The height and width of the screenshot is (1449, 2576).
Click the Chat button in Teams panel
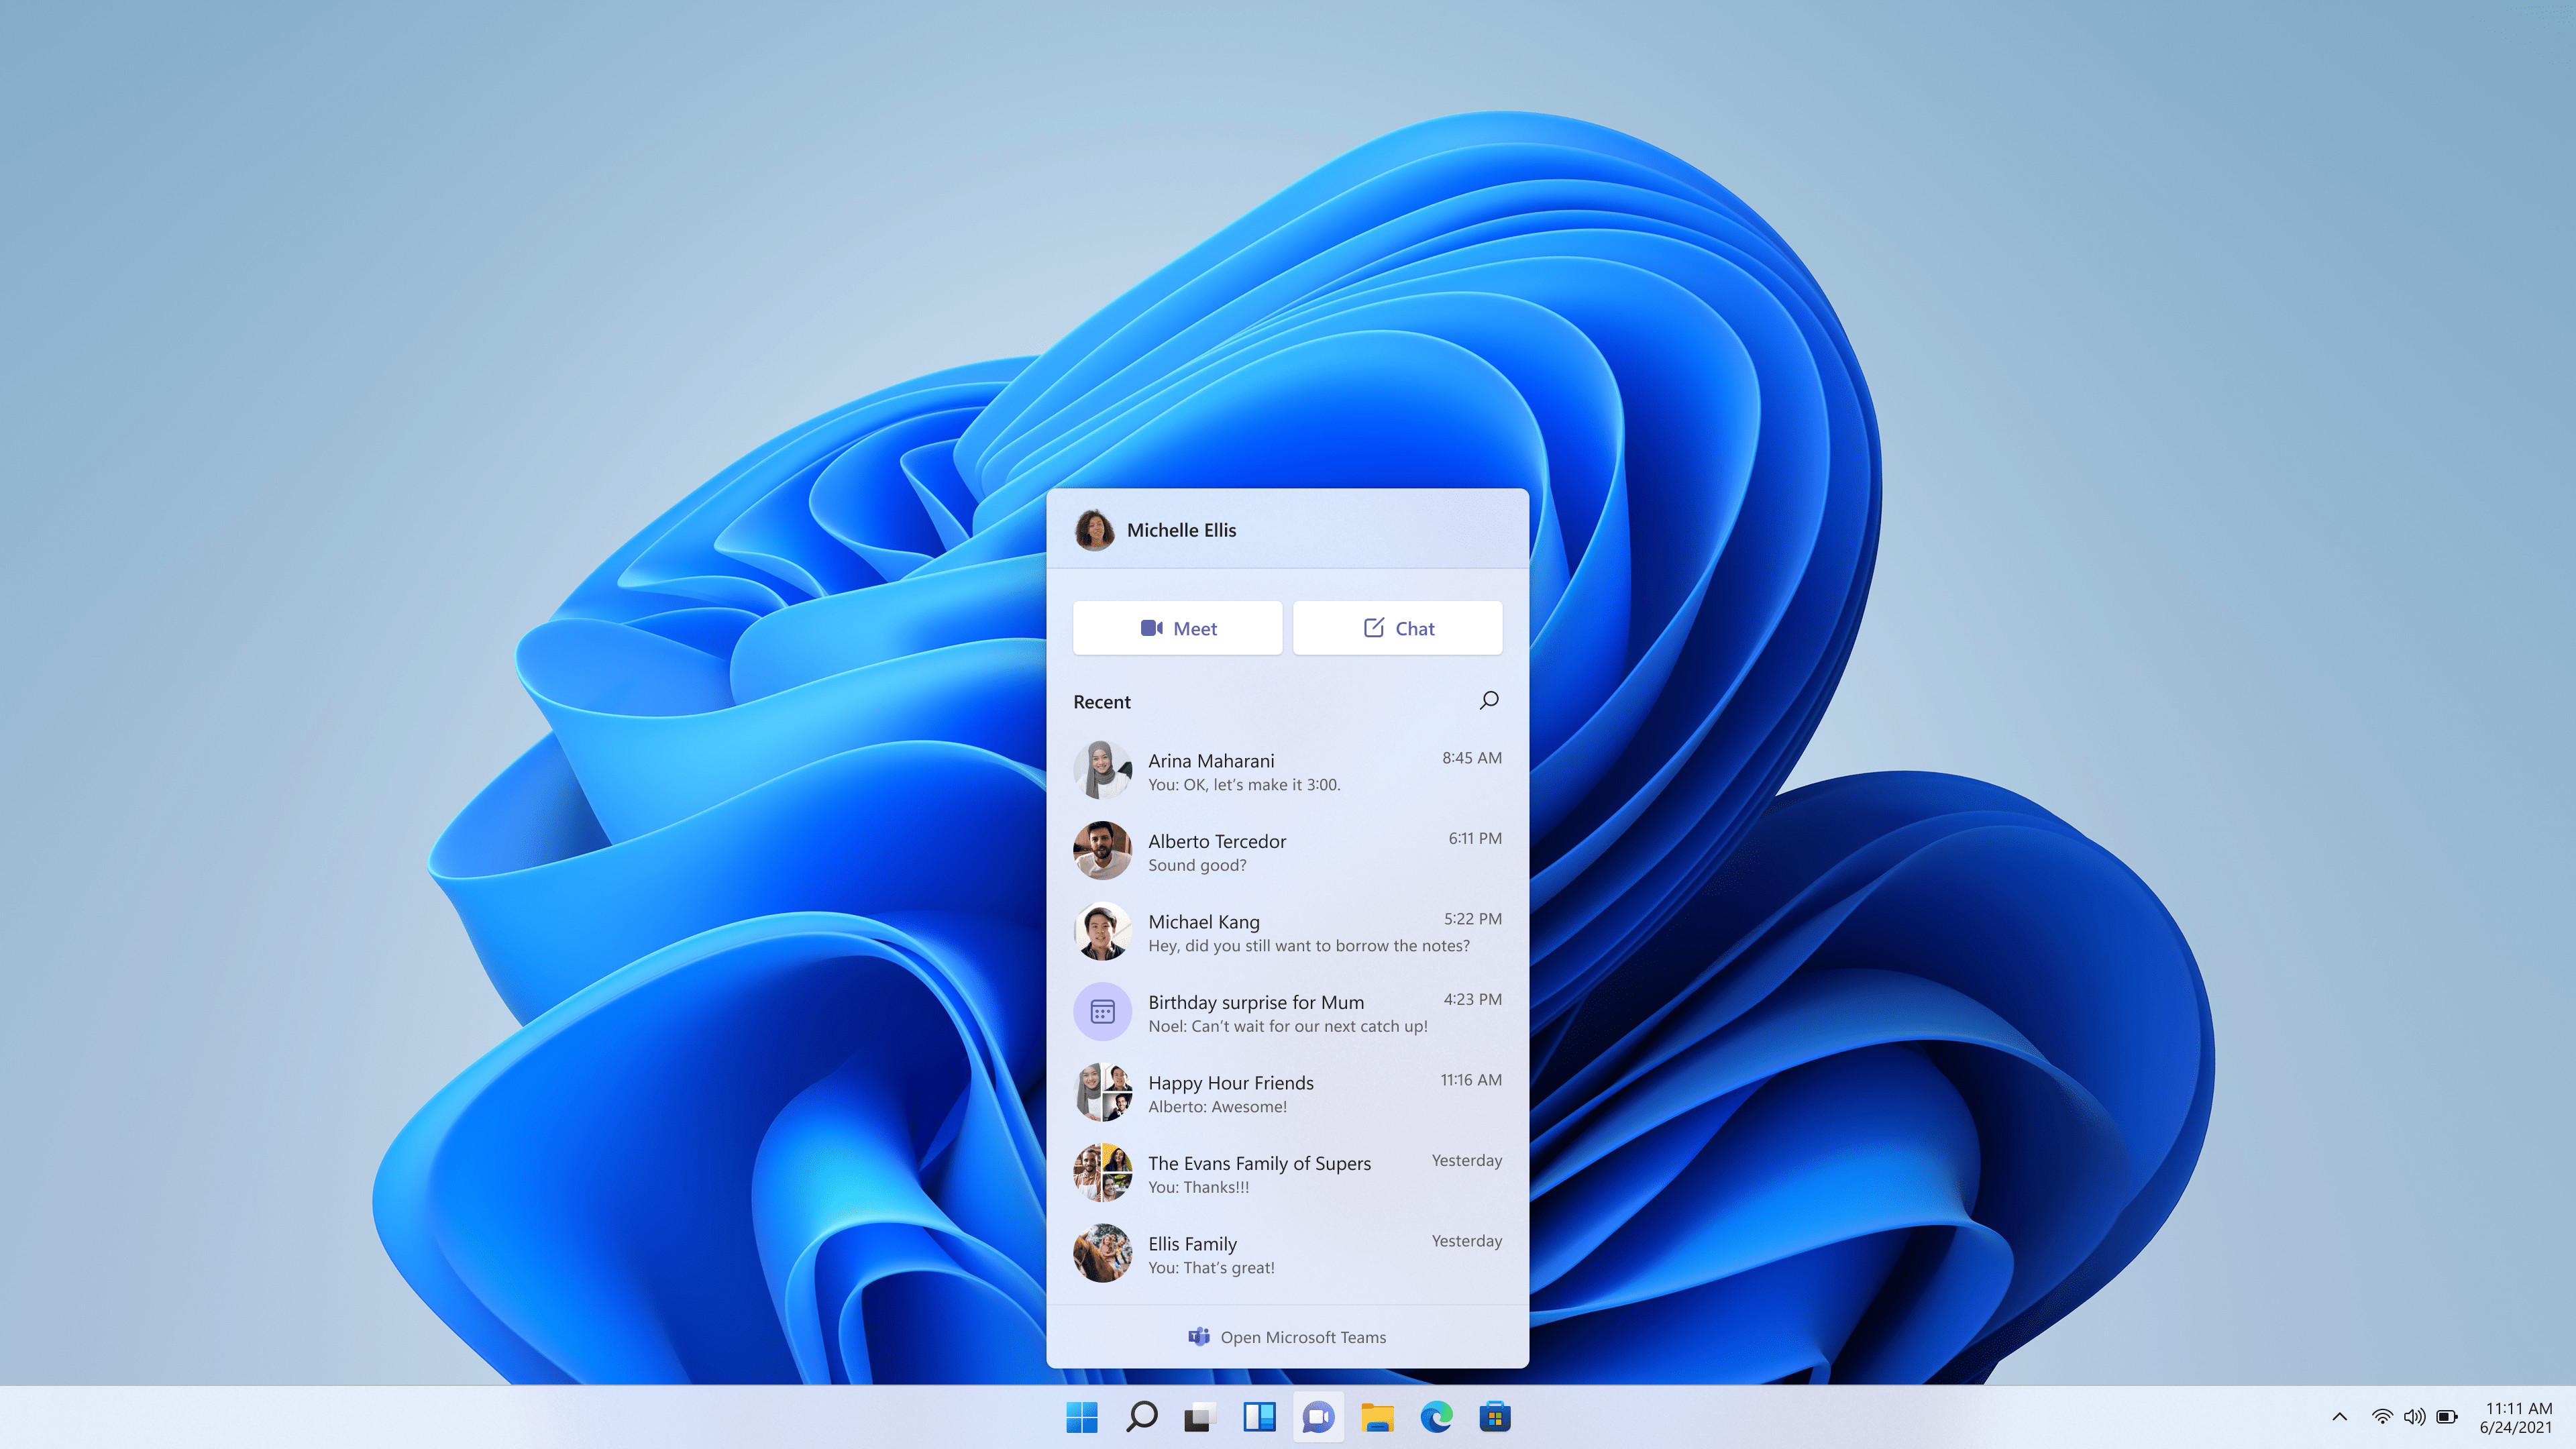1398,627
